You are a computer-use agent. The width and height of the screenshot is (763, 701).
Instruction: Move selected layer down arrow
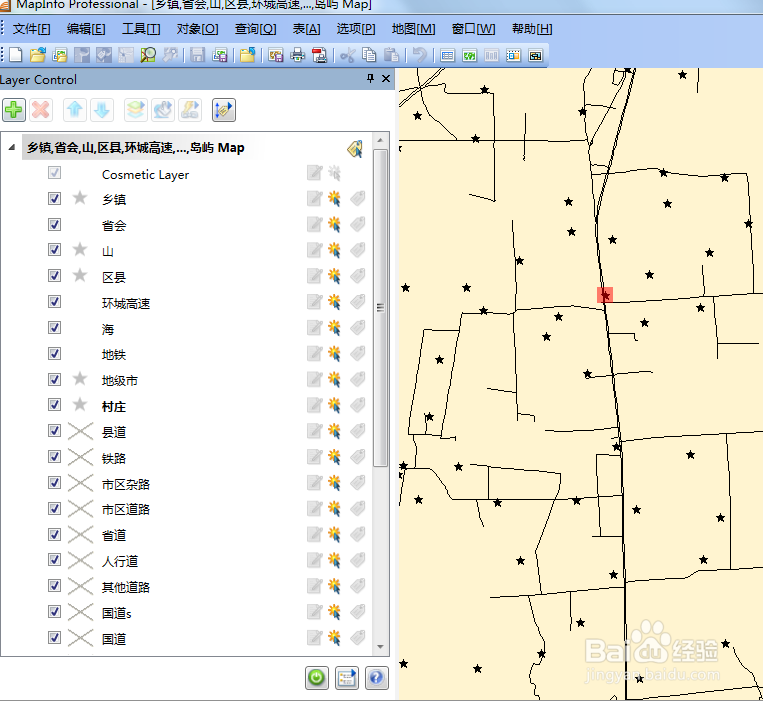pyautogui.click(x=102, y=110)
